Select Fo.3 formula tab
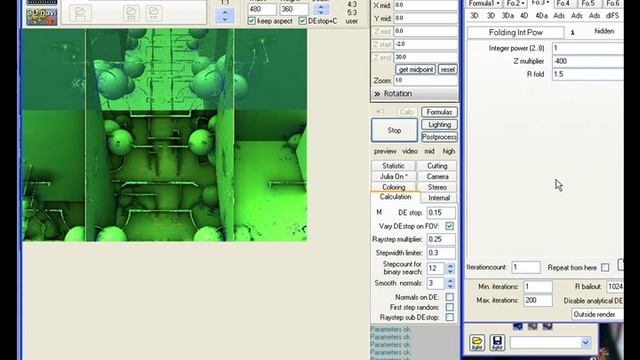 coord(540,3)
